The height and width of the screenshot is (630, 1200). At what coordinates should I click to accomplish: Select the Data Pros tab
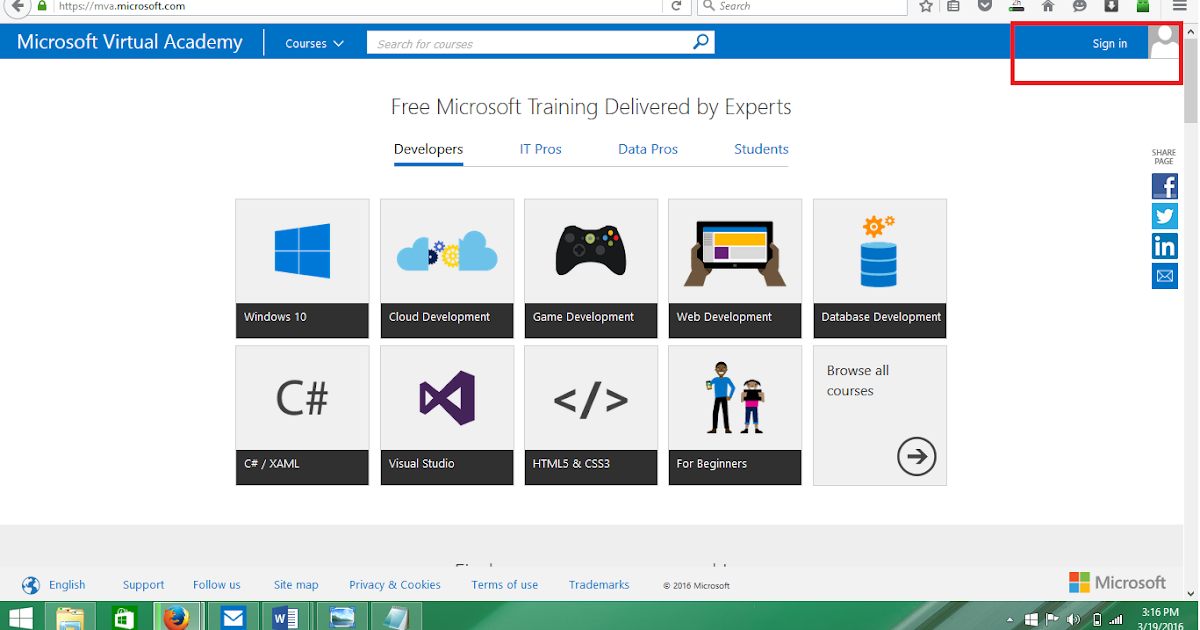point(647,149)
